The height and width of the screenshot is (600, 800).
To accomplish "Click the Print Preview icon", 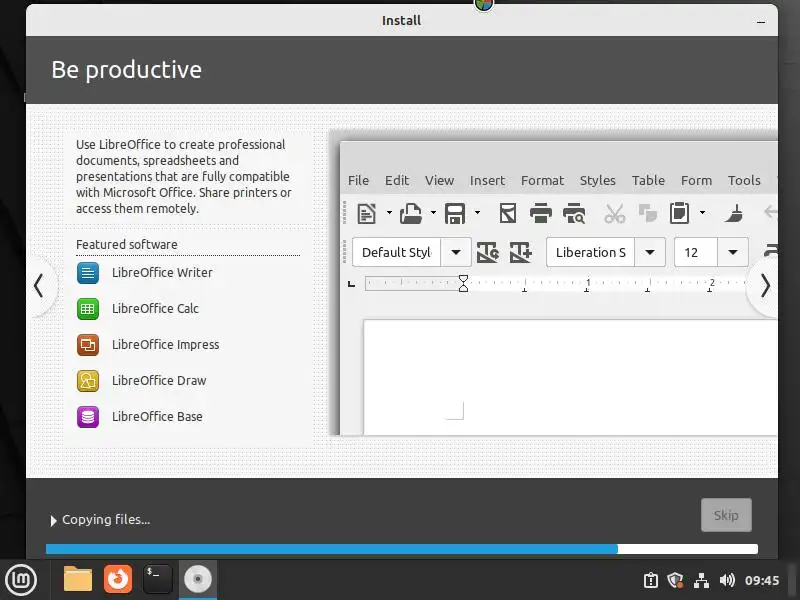I will 574,213.
